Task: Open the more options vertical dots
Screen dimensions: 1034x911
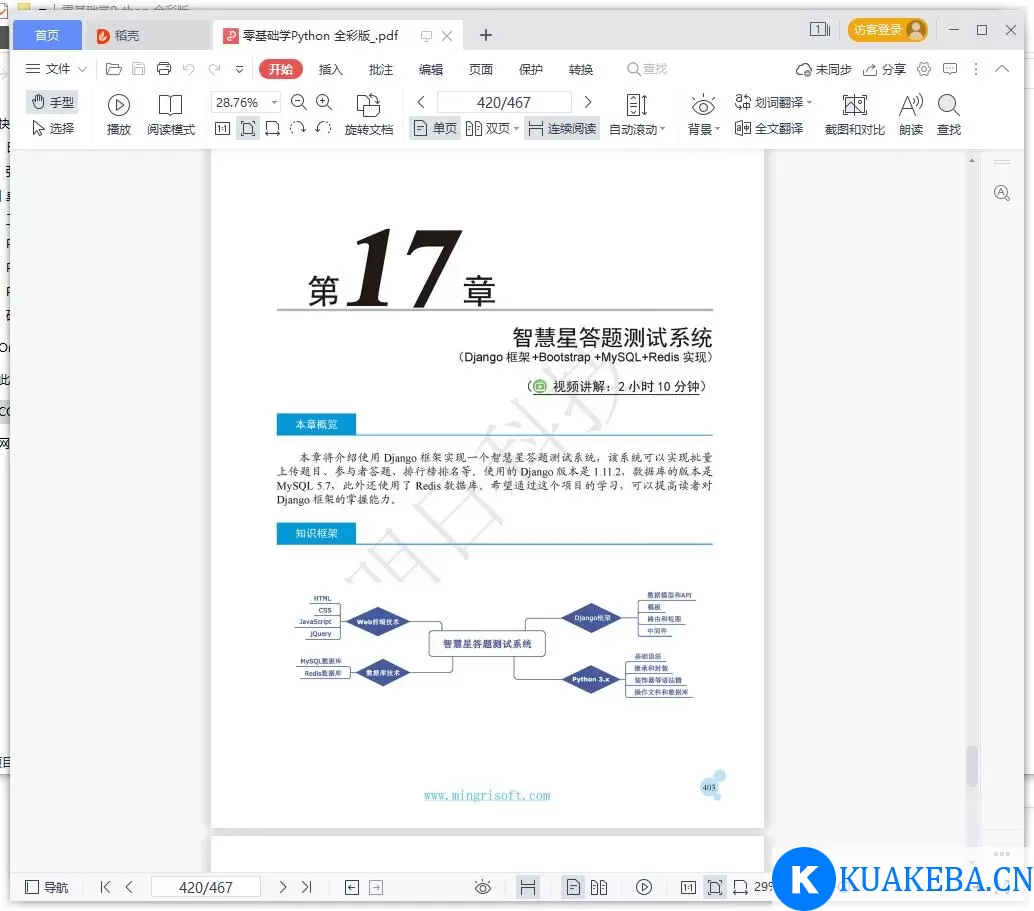Action: 976,69
